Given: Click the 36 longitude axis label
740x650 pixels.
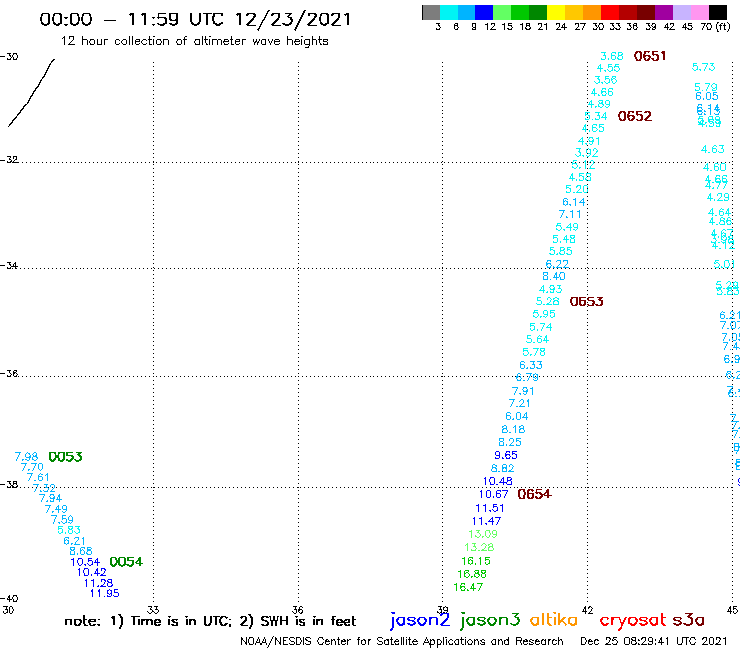Looking at the screenshot, I should [x=298, y=610].
